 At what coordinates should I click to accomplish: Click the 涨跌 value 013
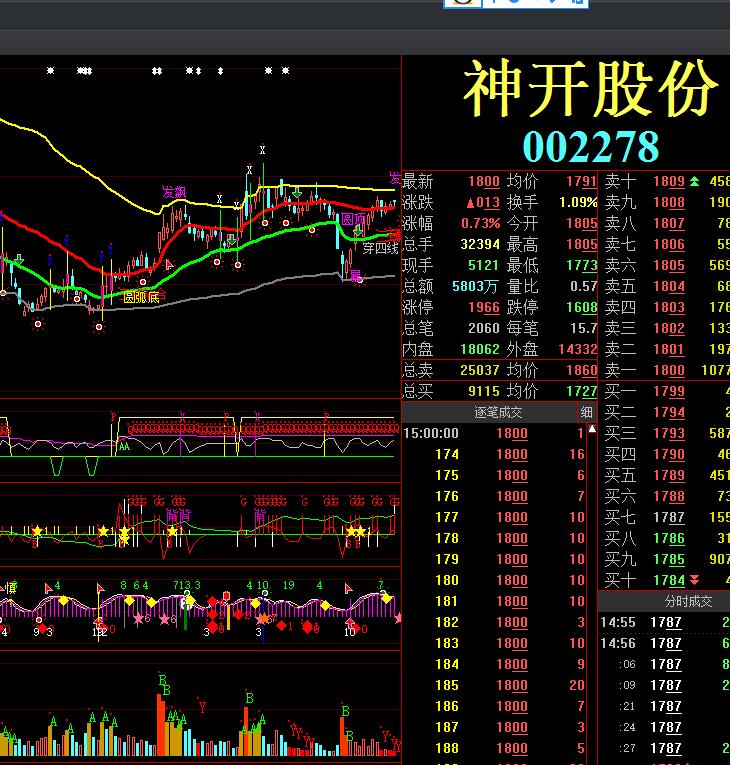[x=483, y=202]
